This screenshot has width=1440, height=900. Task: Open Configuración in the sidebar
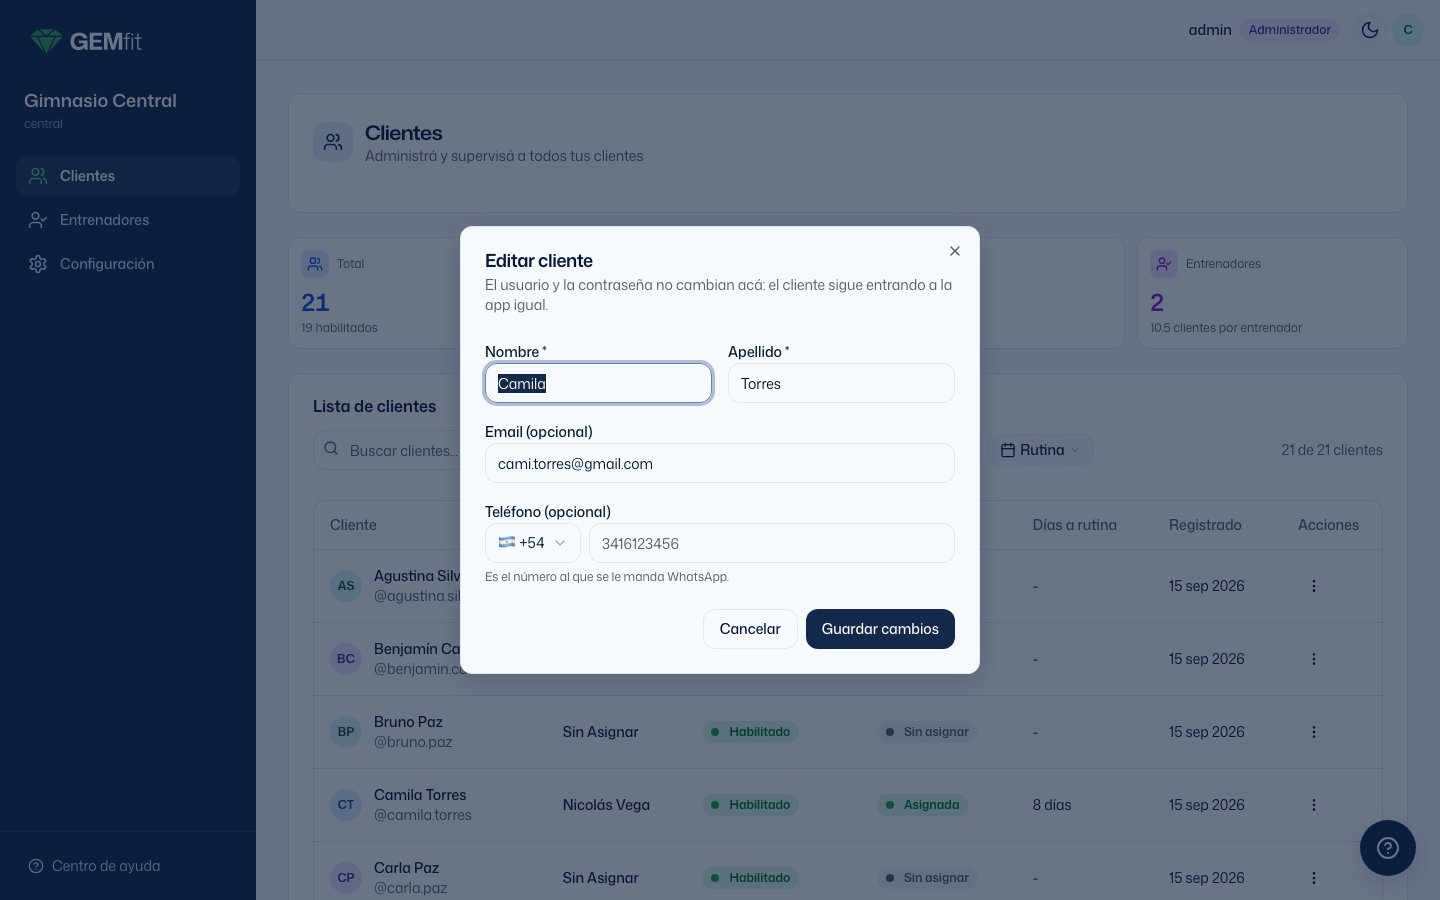pyautogui.click(x=128, y=264)
